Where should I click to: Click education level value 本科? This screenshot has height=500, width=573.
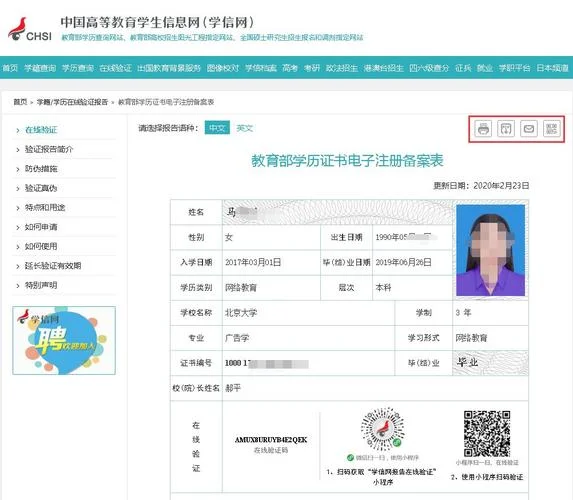[383, 288]
